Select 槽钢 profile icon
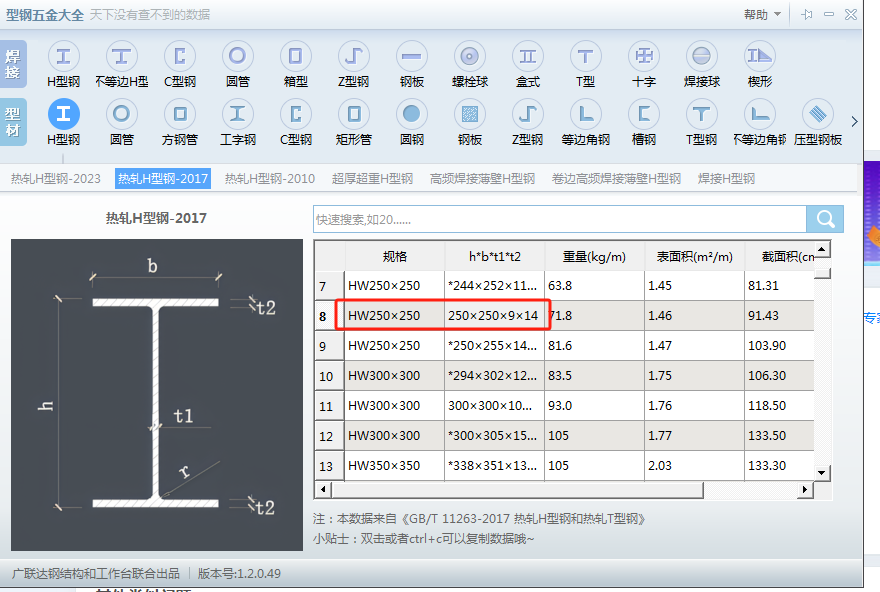This screenshot has width=880, height=592. 644,114
